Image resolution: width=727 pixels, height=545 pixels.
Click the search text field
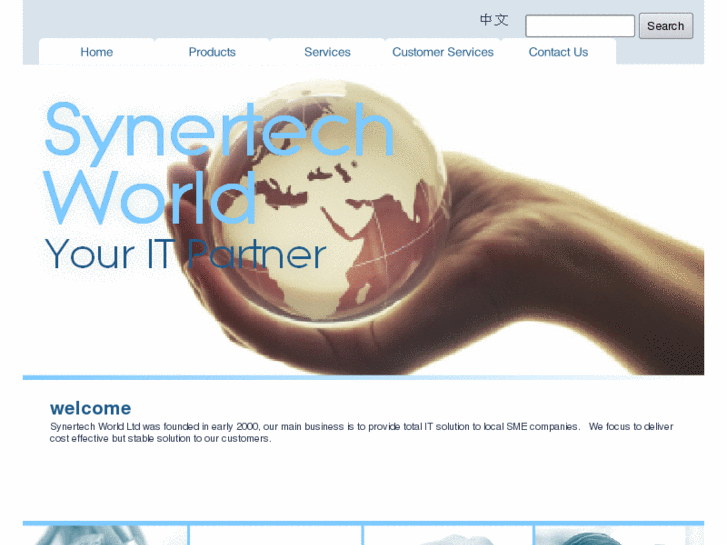(x=580, y=26)
